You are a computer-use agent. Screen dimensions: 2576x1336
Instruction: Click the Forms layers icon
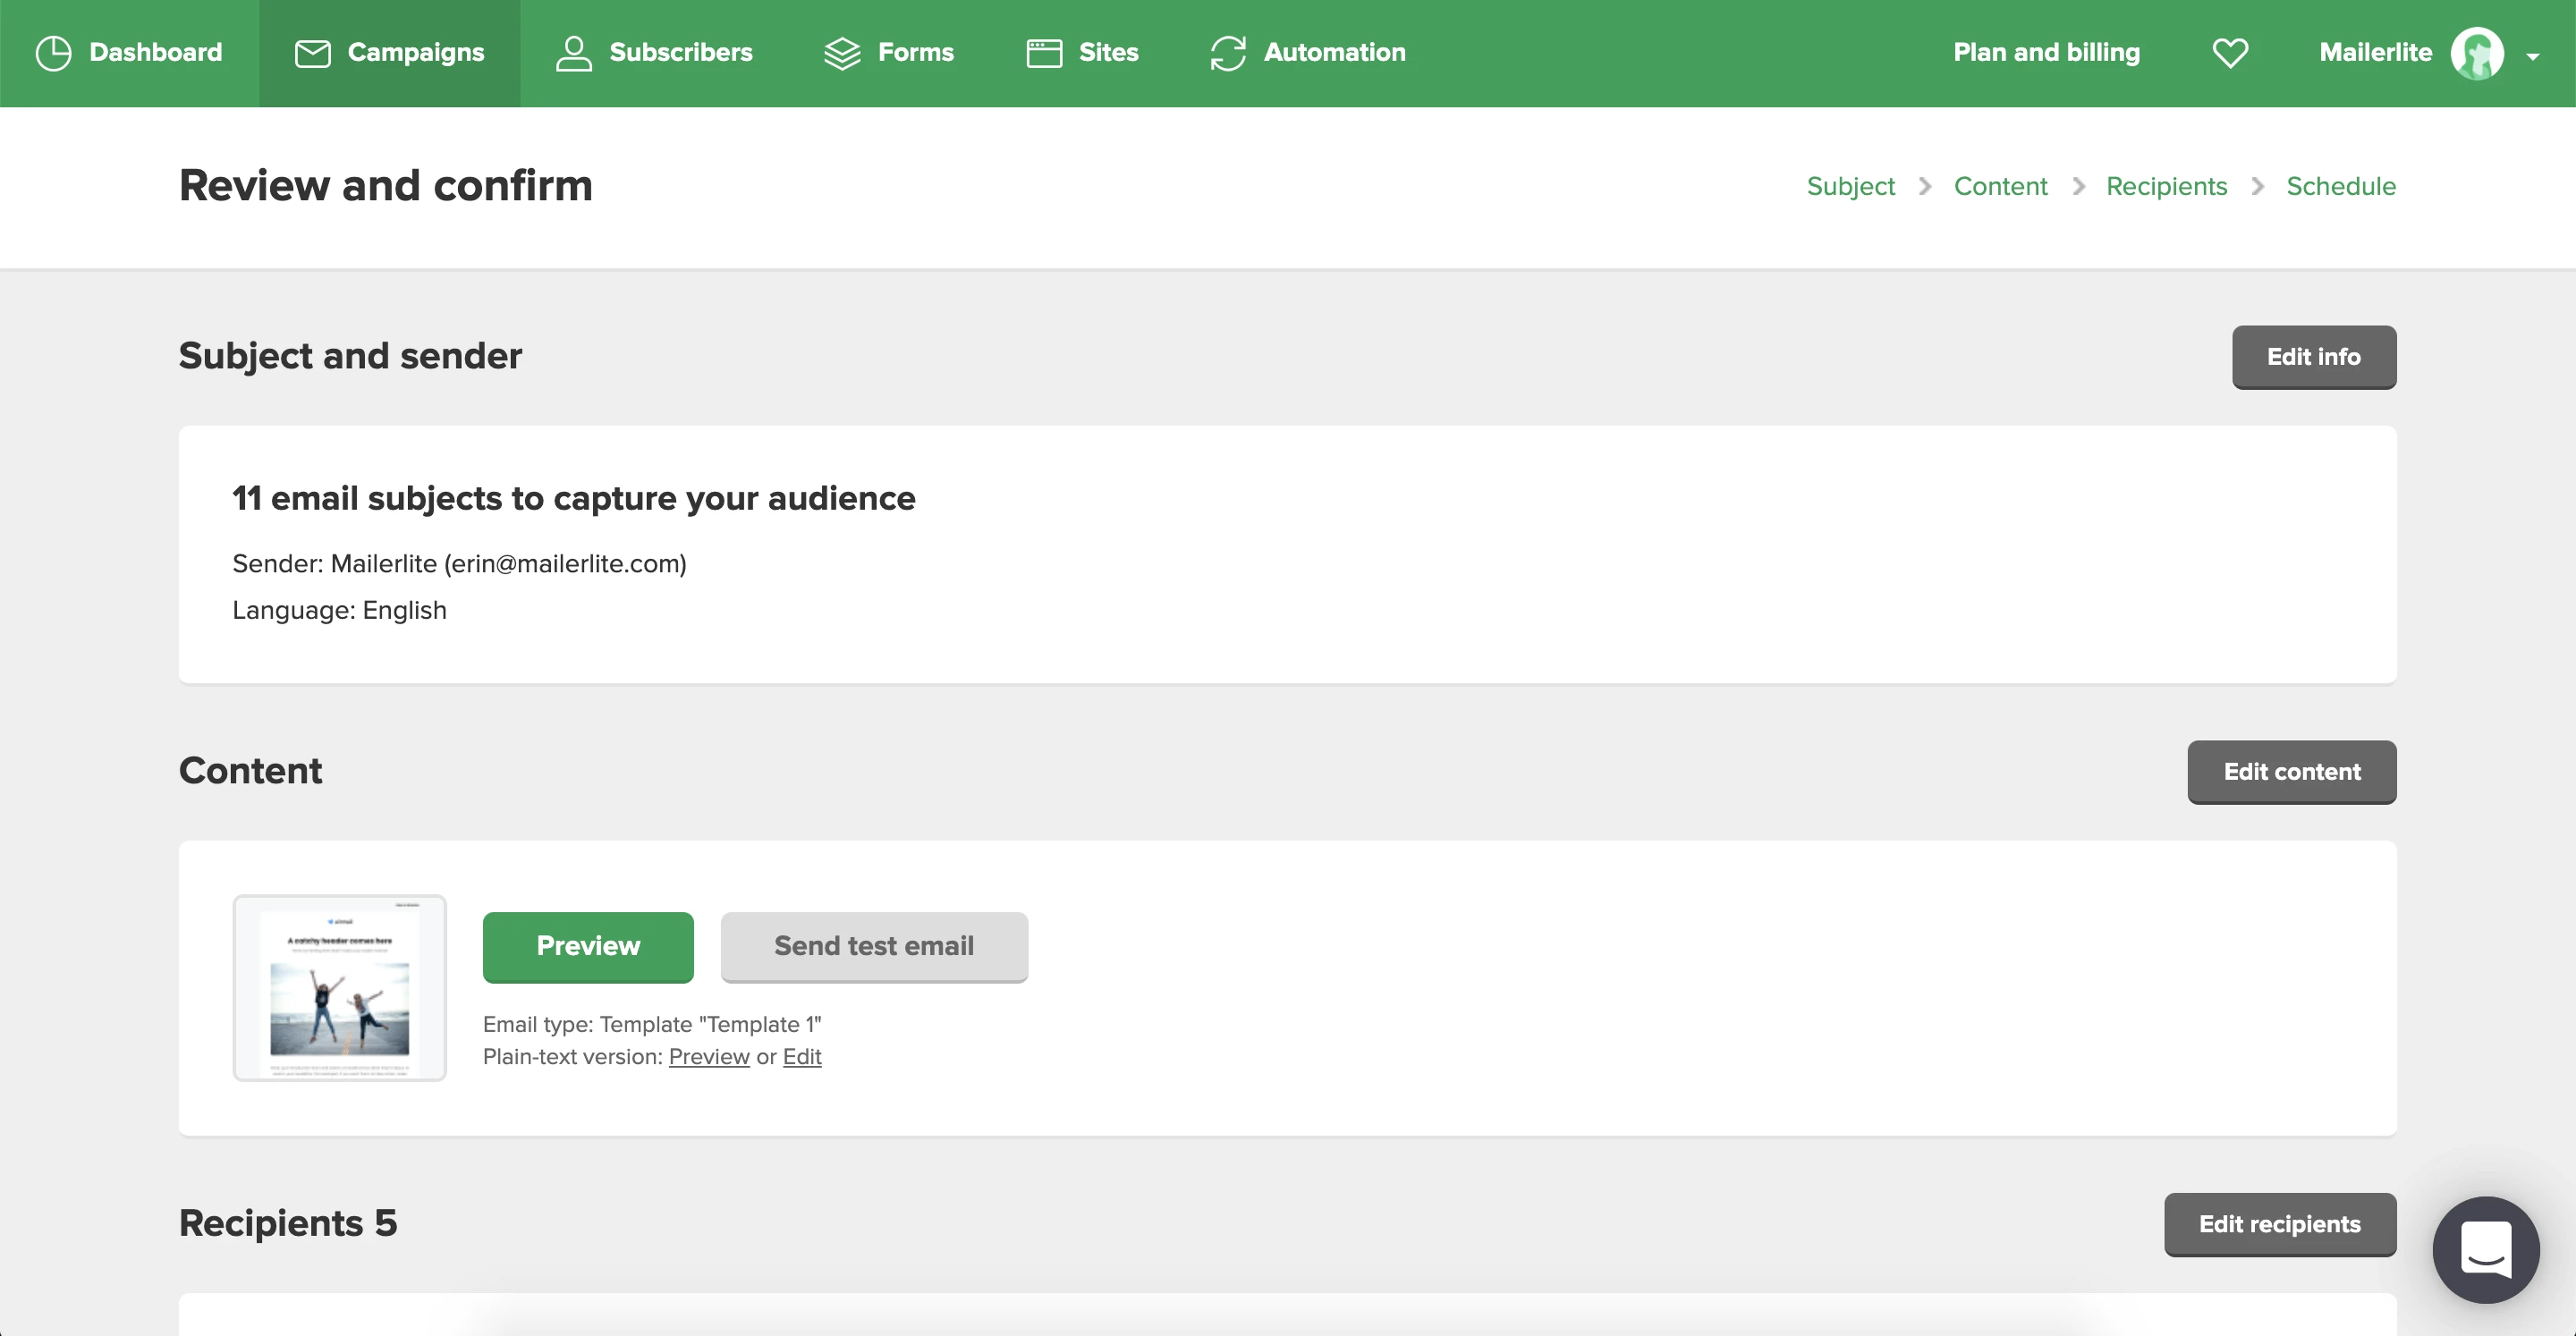coord(842,53)
